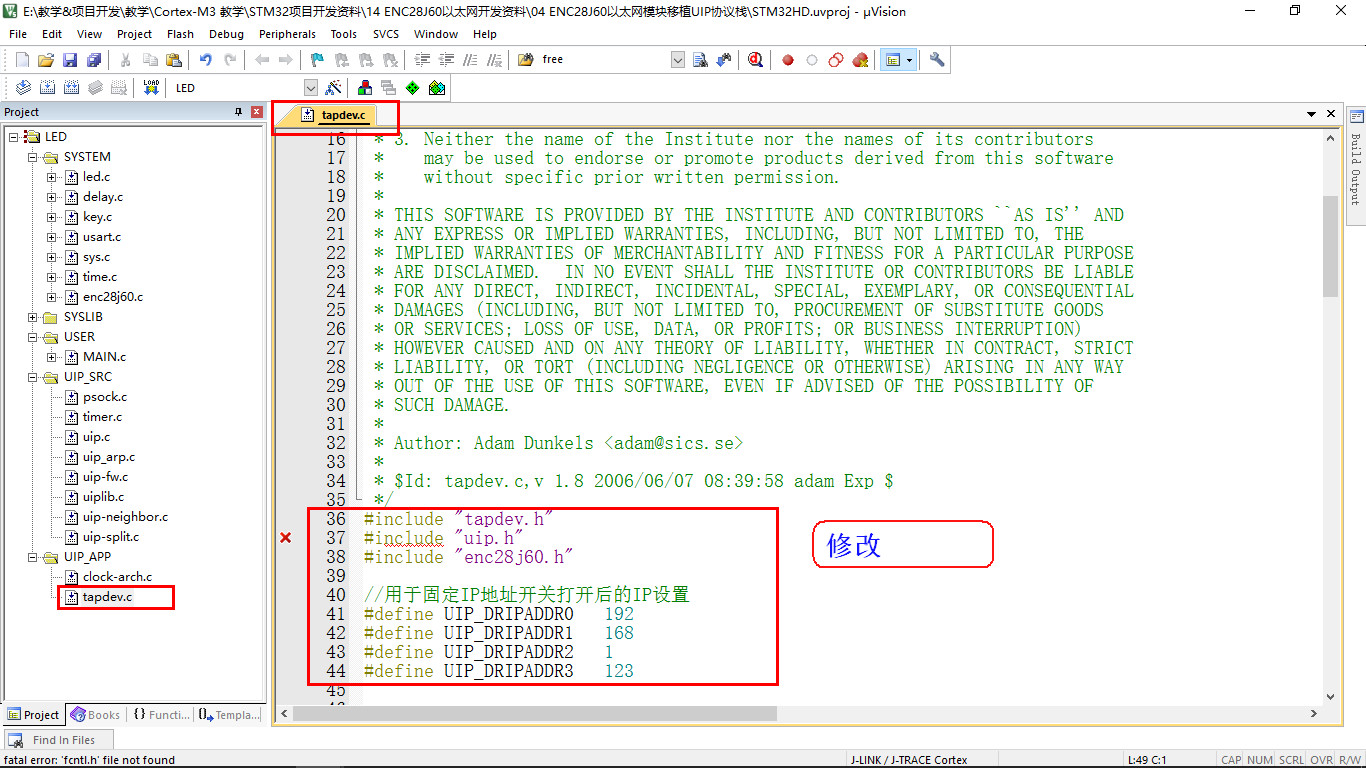Open the LED target dropdown
The height and width of the screenshot is (768, 1366).
(310, 88)
